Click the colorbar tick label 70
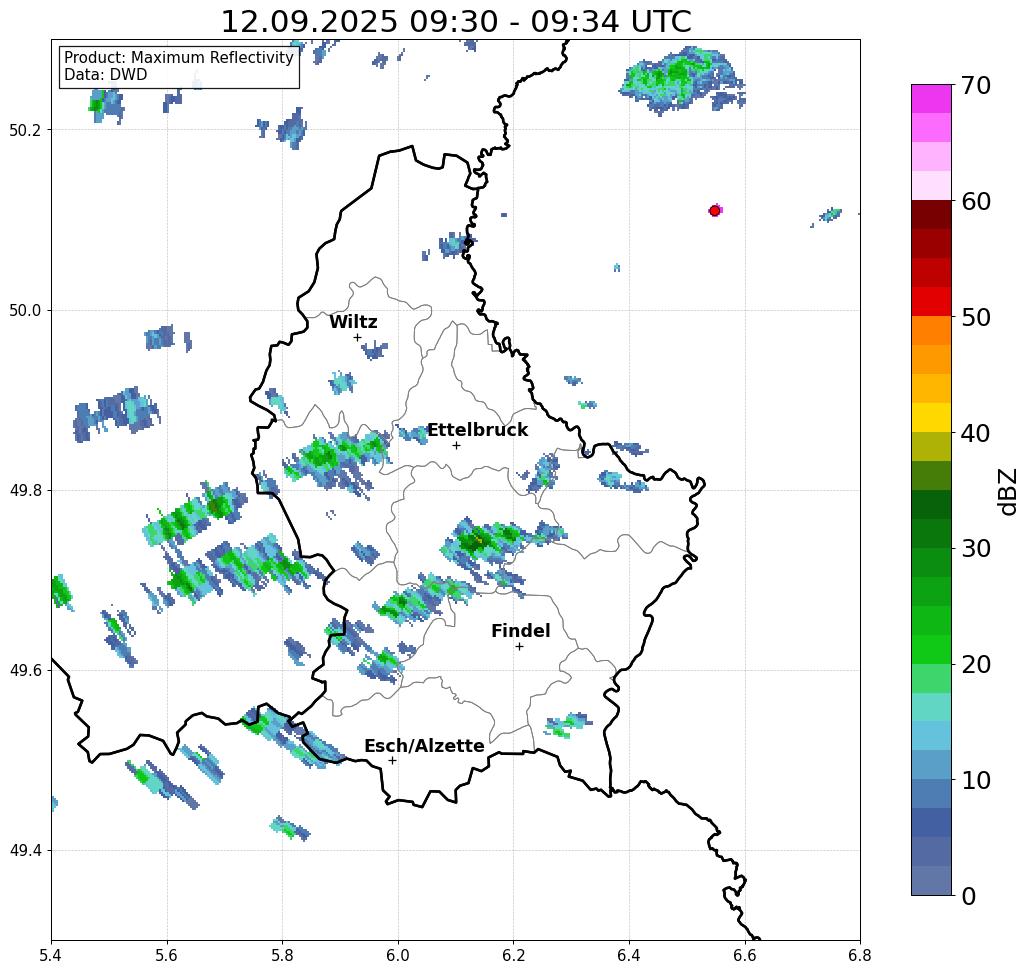 click(975, 85)
